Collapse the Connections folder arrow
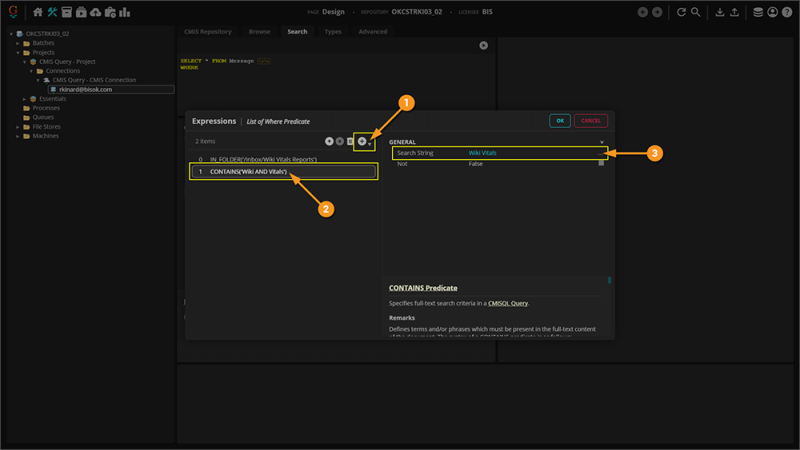The width and height of the screenshot is (800, 450). point(31,71)
